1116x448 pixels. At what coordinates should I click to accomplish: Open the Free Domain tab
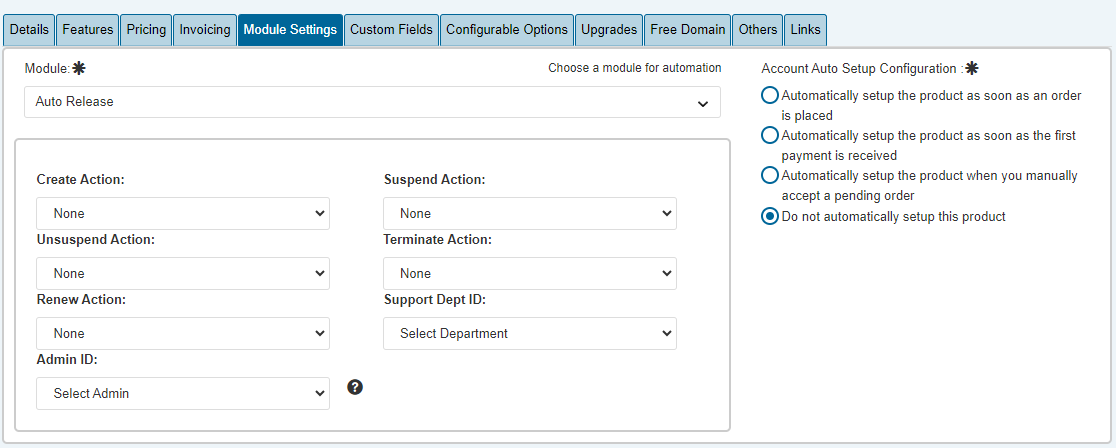[688, 30]
